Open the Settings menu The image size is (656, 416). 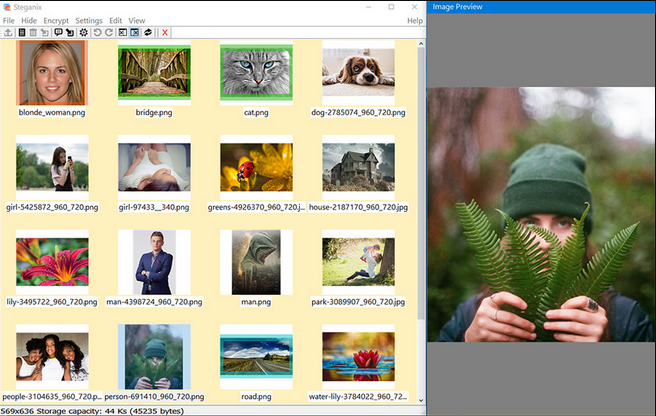point(89,21)
